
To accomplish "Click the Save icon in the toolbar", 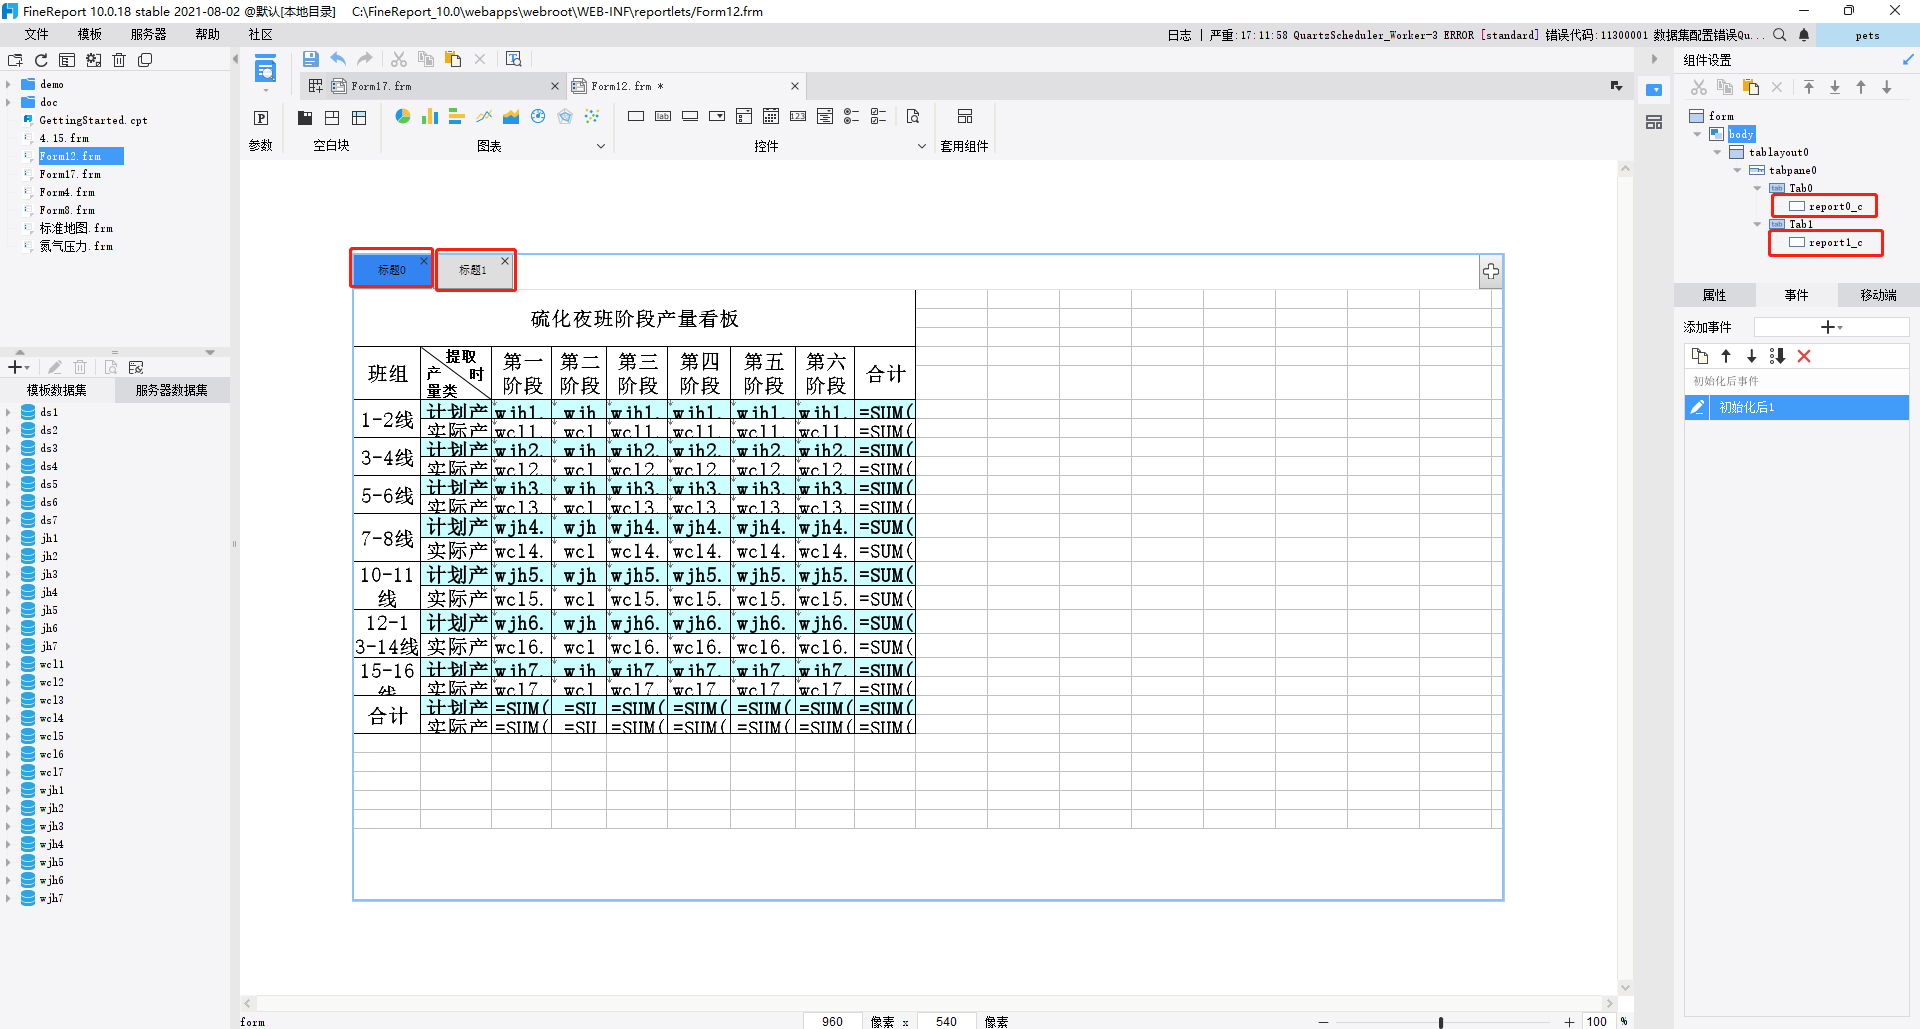I will coord(311,59).
